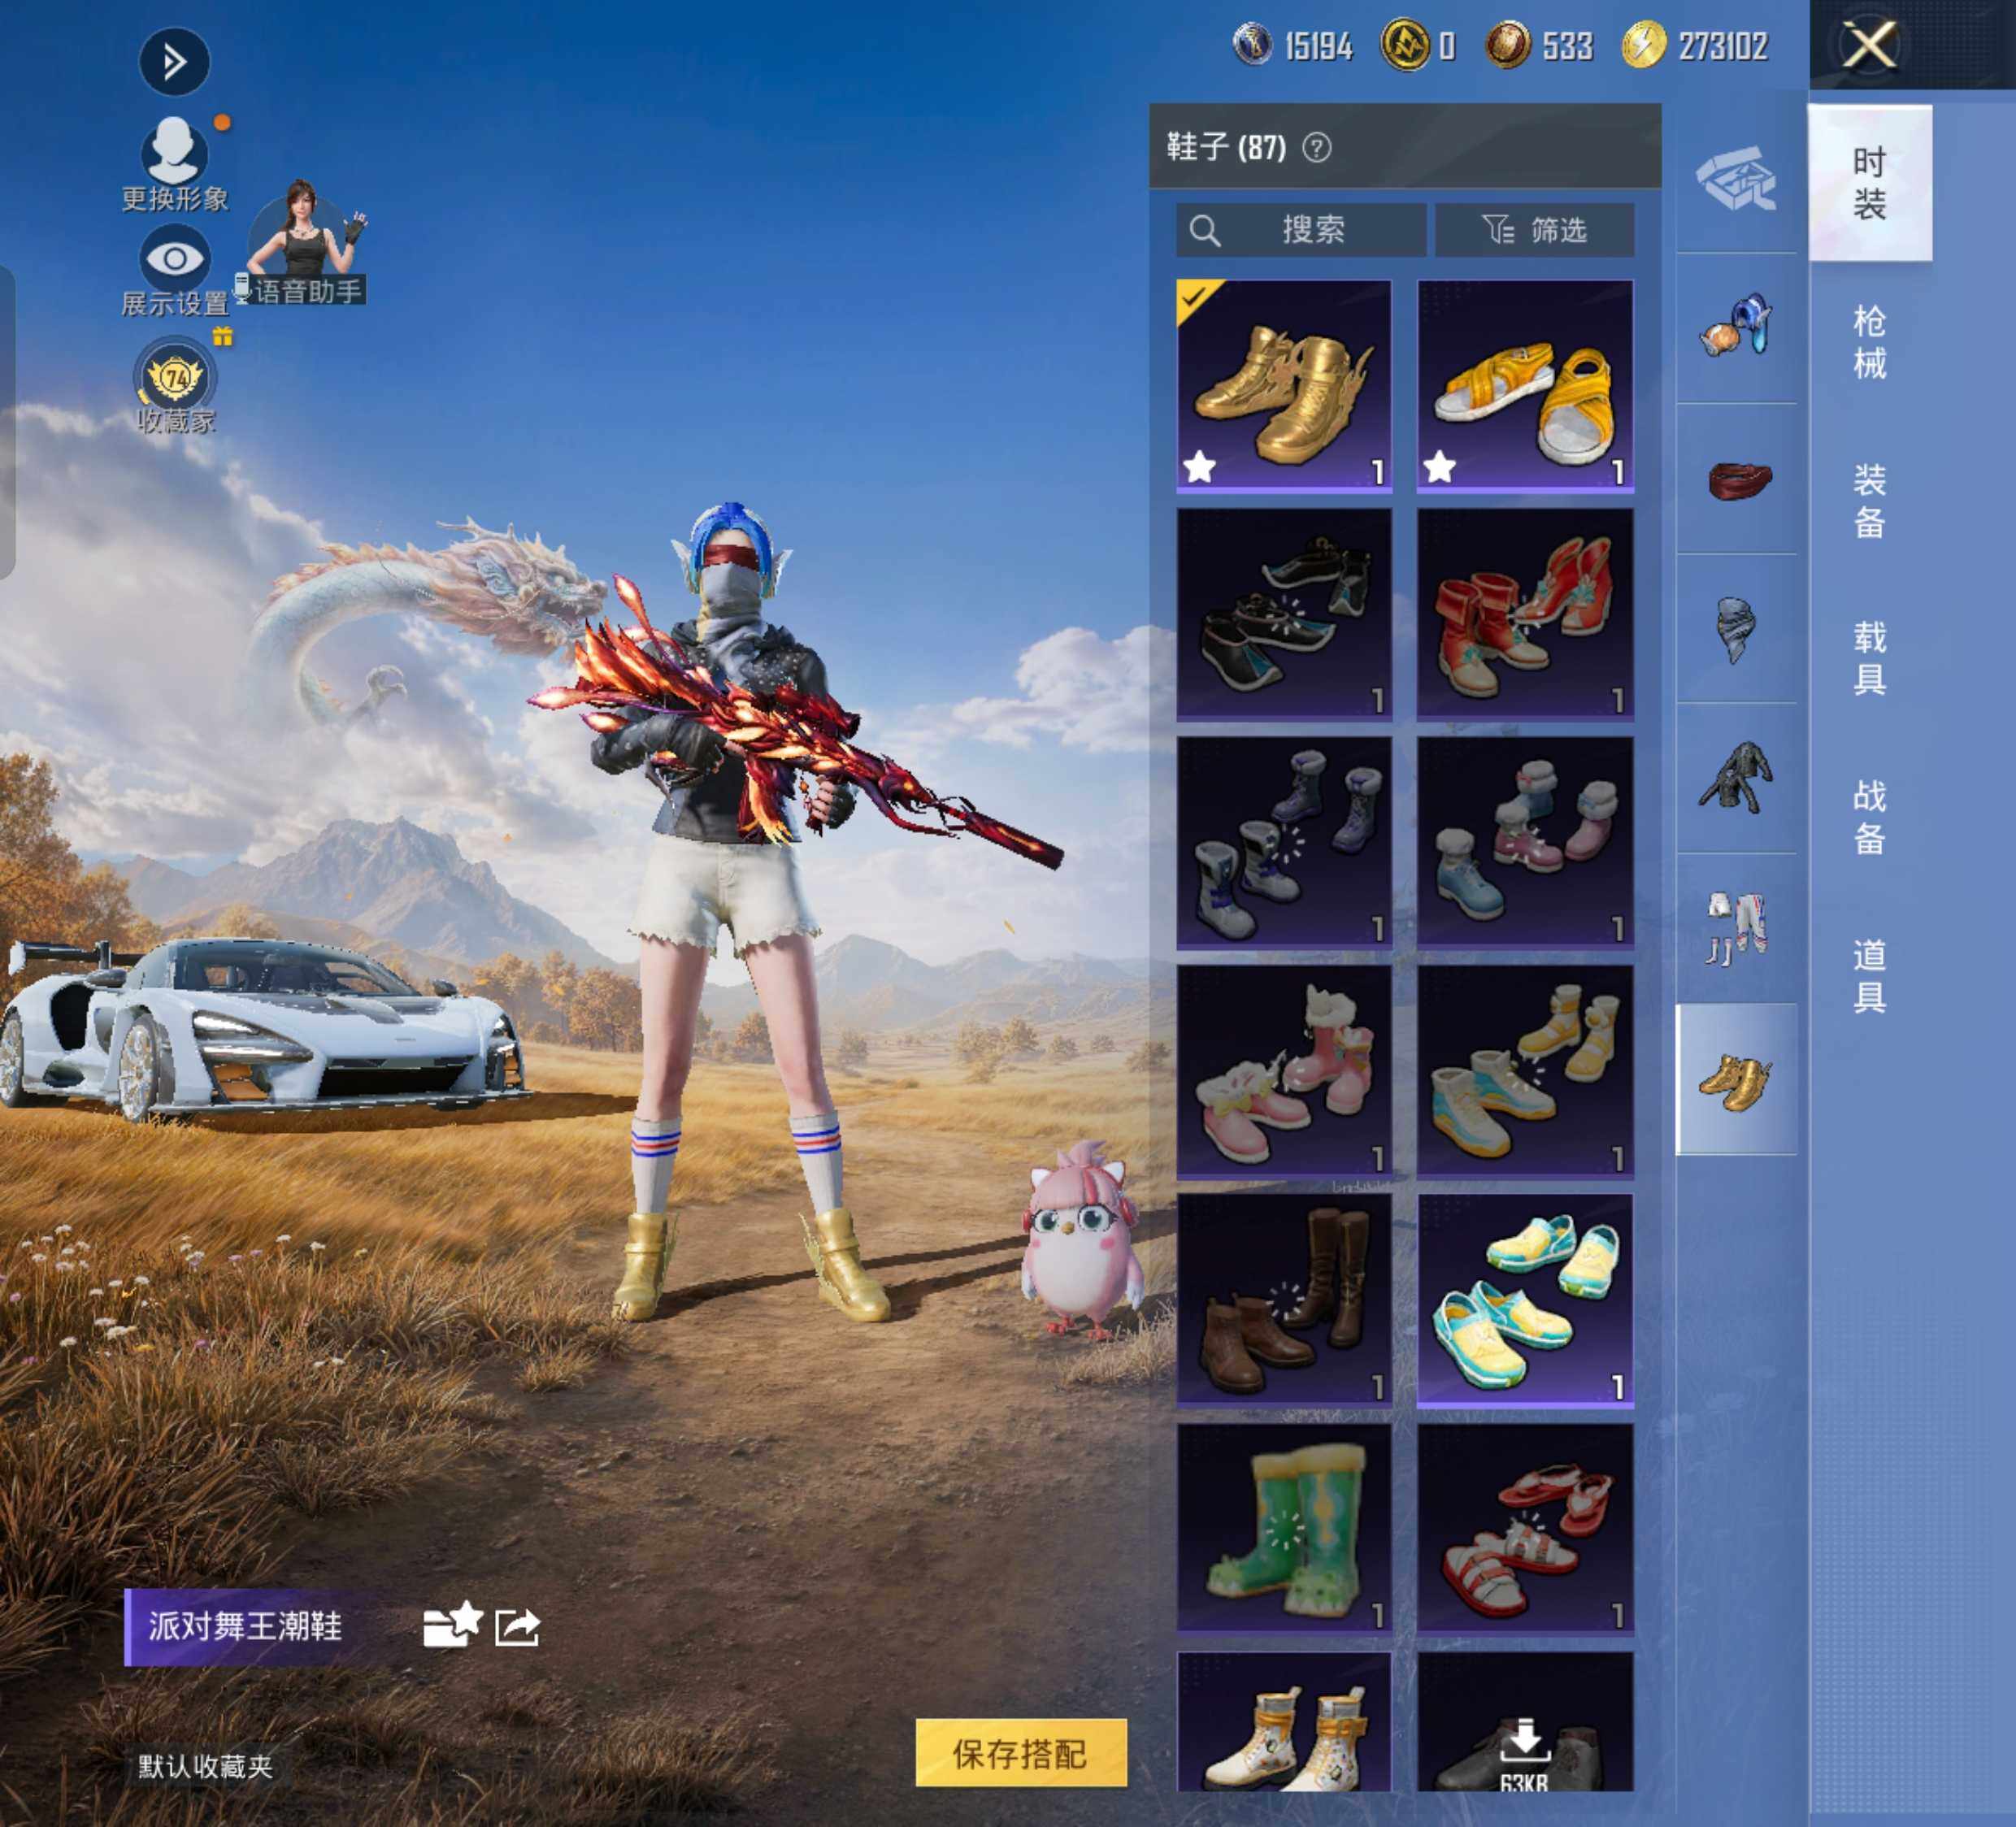The height and width of the screenshot is (1827, 2016).
Task: Open the 语音助手 voice assistant
Action: pyautogui.click(x=304, y=245)
